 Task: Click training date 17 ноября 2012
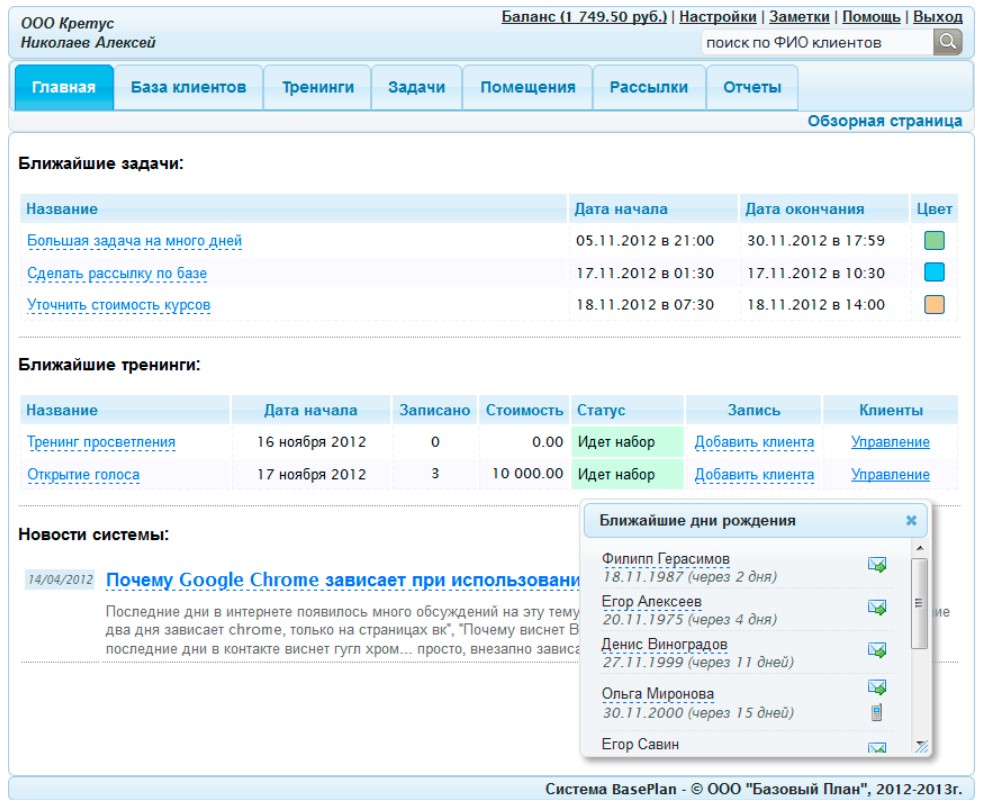coord(311,474)
